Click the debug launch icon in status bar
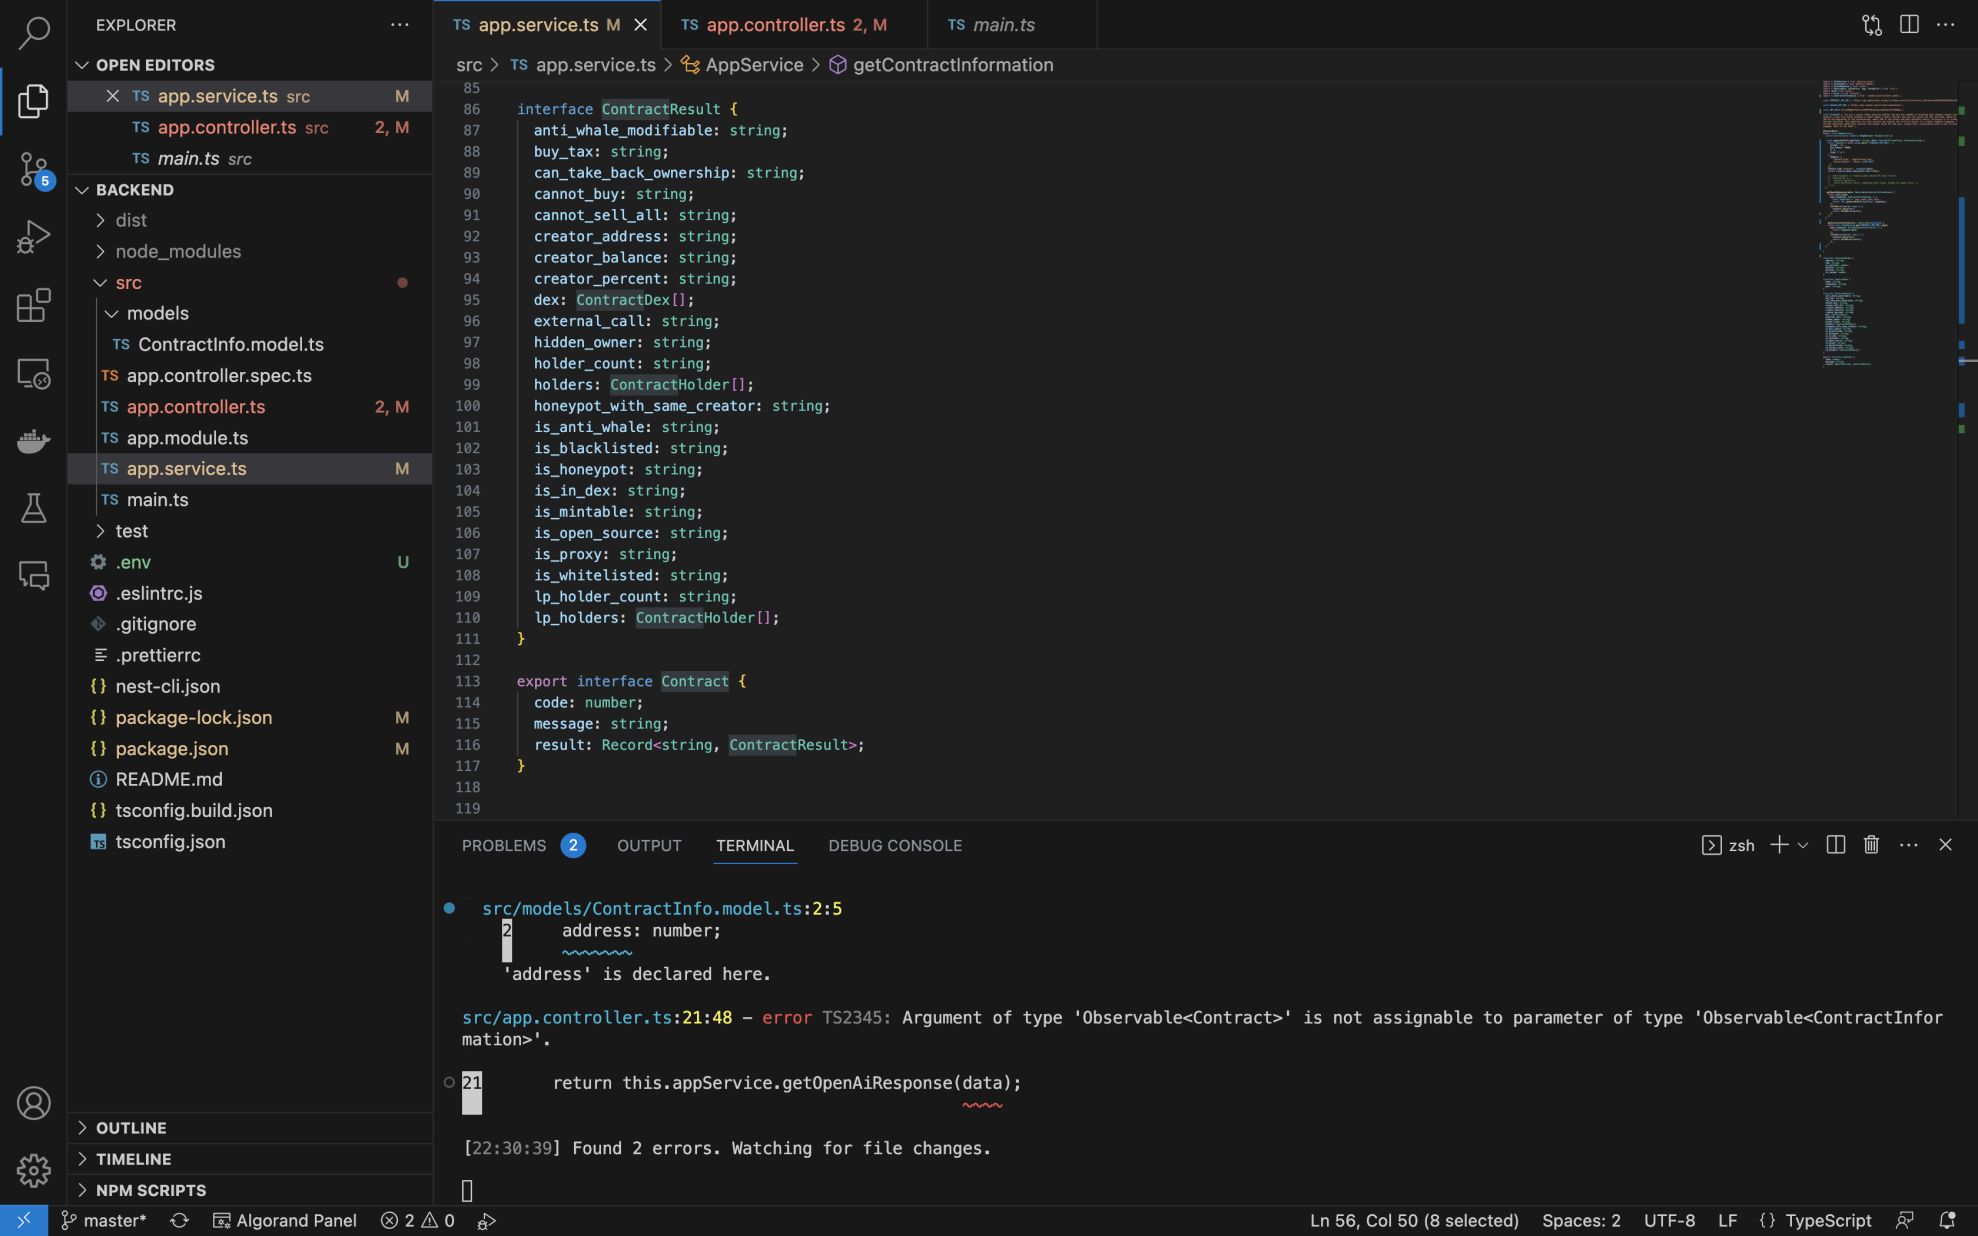The width and height of the screenshot is (1978, 1236). point(486,1221)
